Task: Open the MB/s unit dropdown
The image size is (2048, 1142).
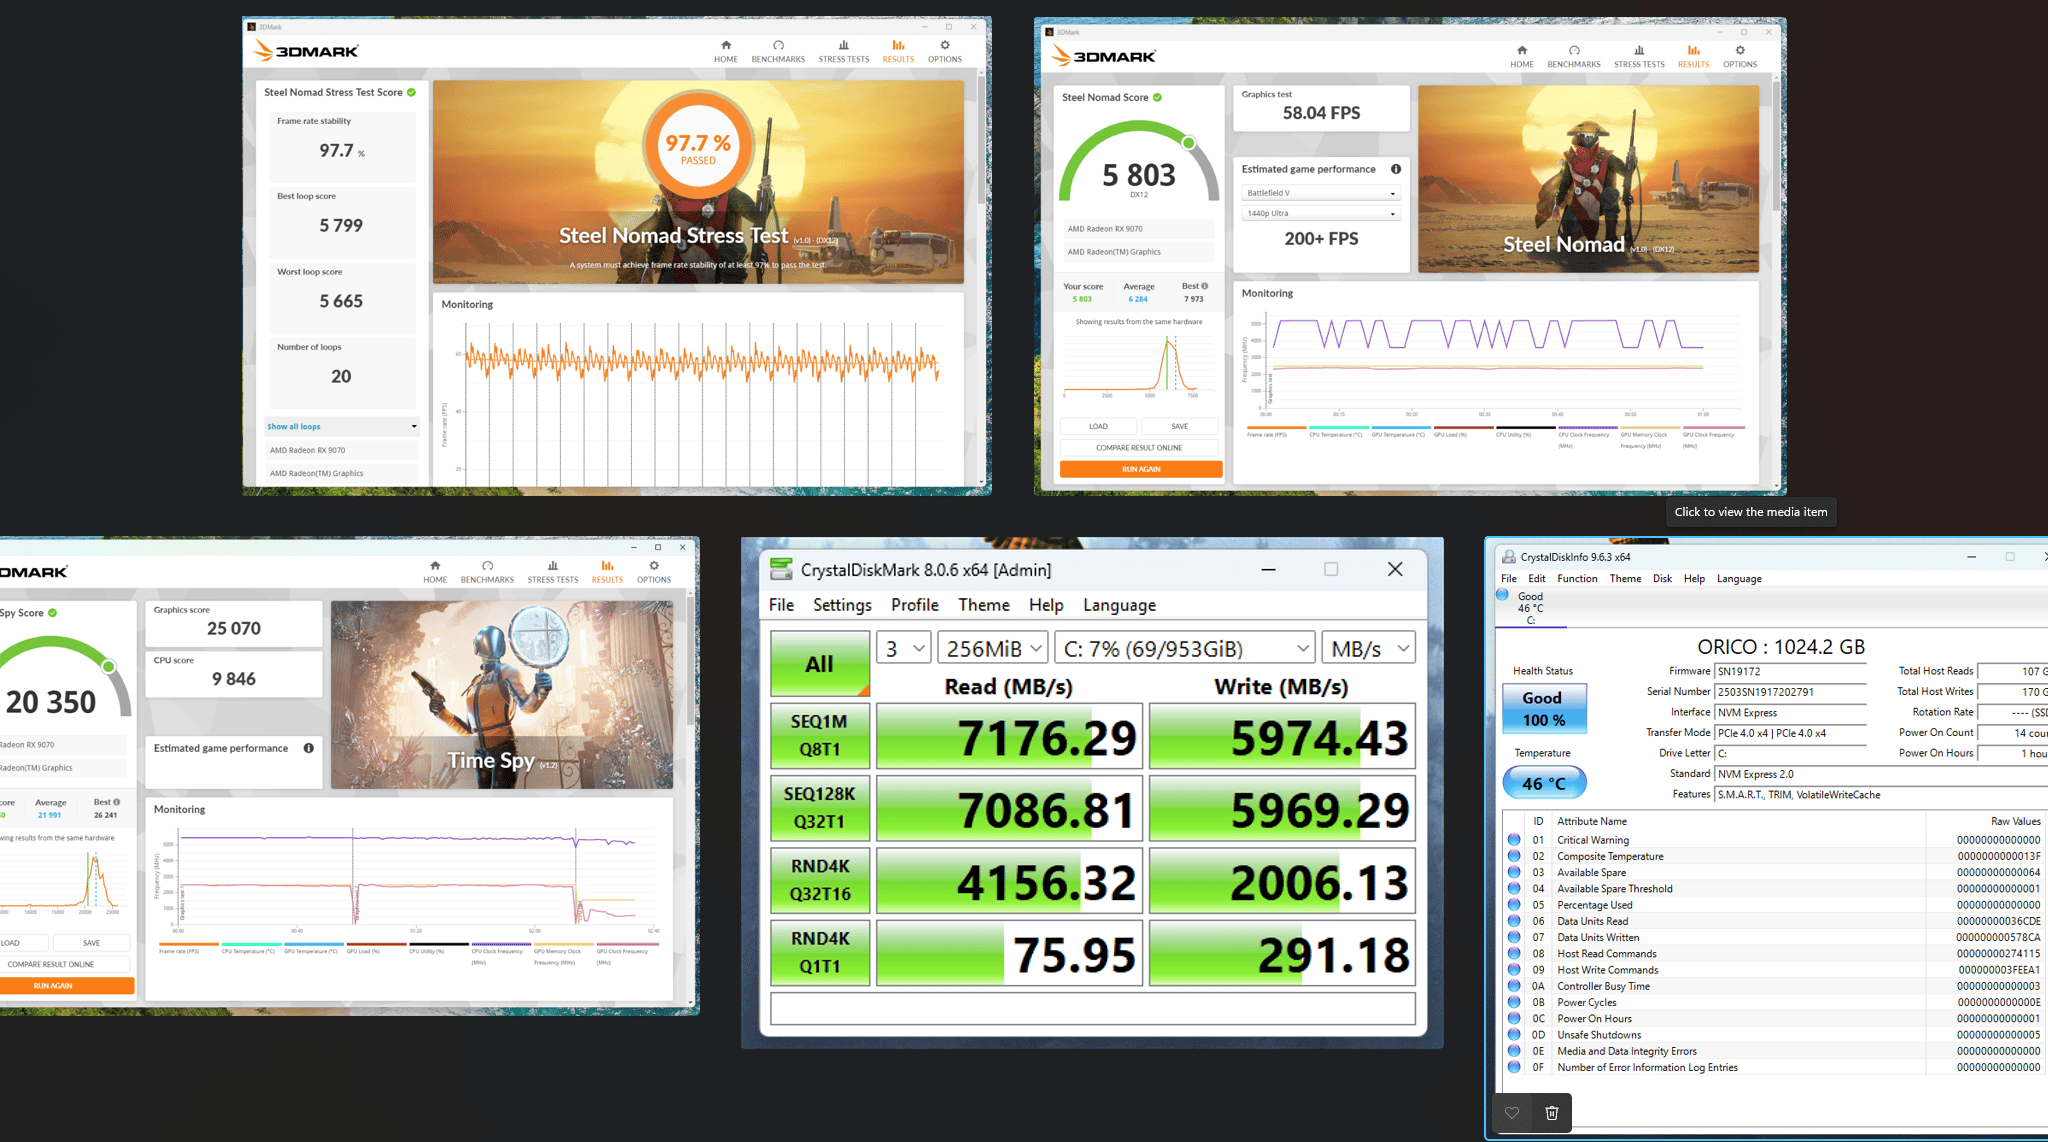Action: (x=1368, y=649)
